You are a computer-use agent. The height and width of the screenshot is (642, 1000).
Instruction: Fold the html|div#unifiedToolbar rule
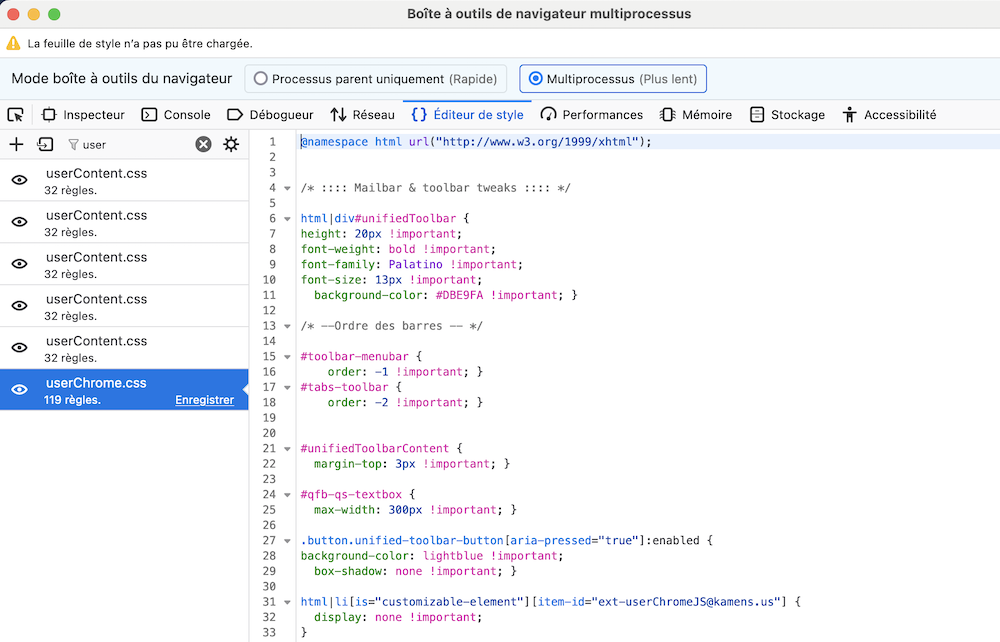[x=288, y=219]
